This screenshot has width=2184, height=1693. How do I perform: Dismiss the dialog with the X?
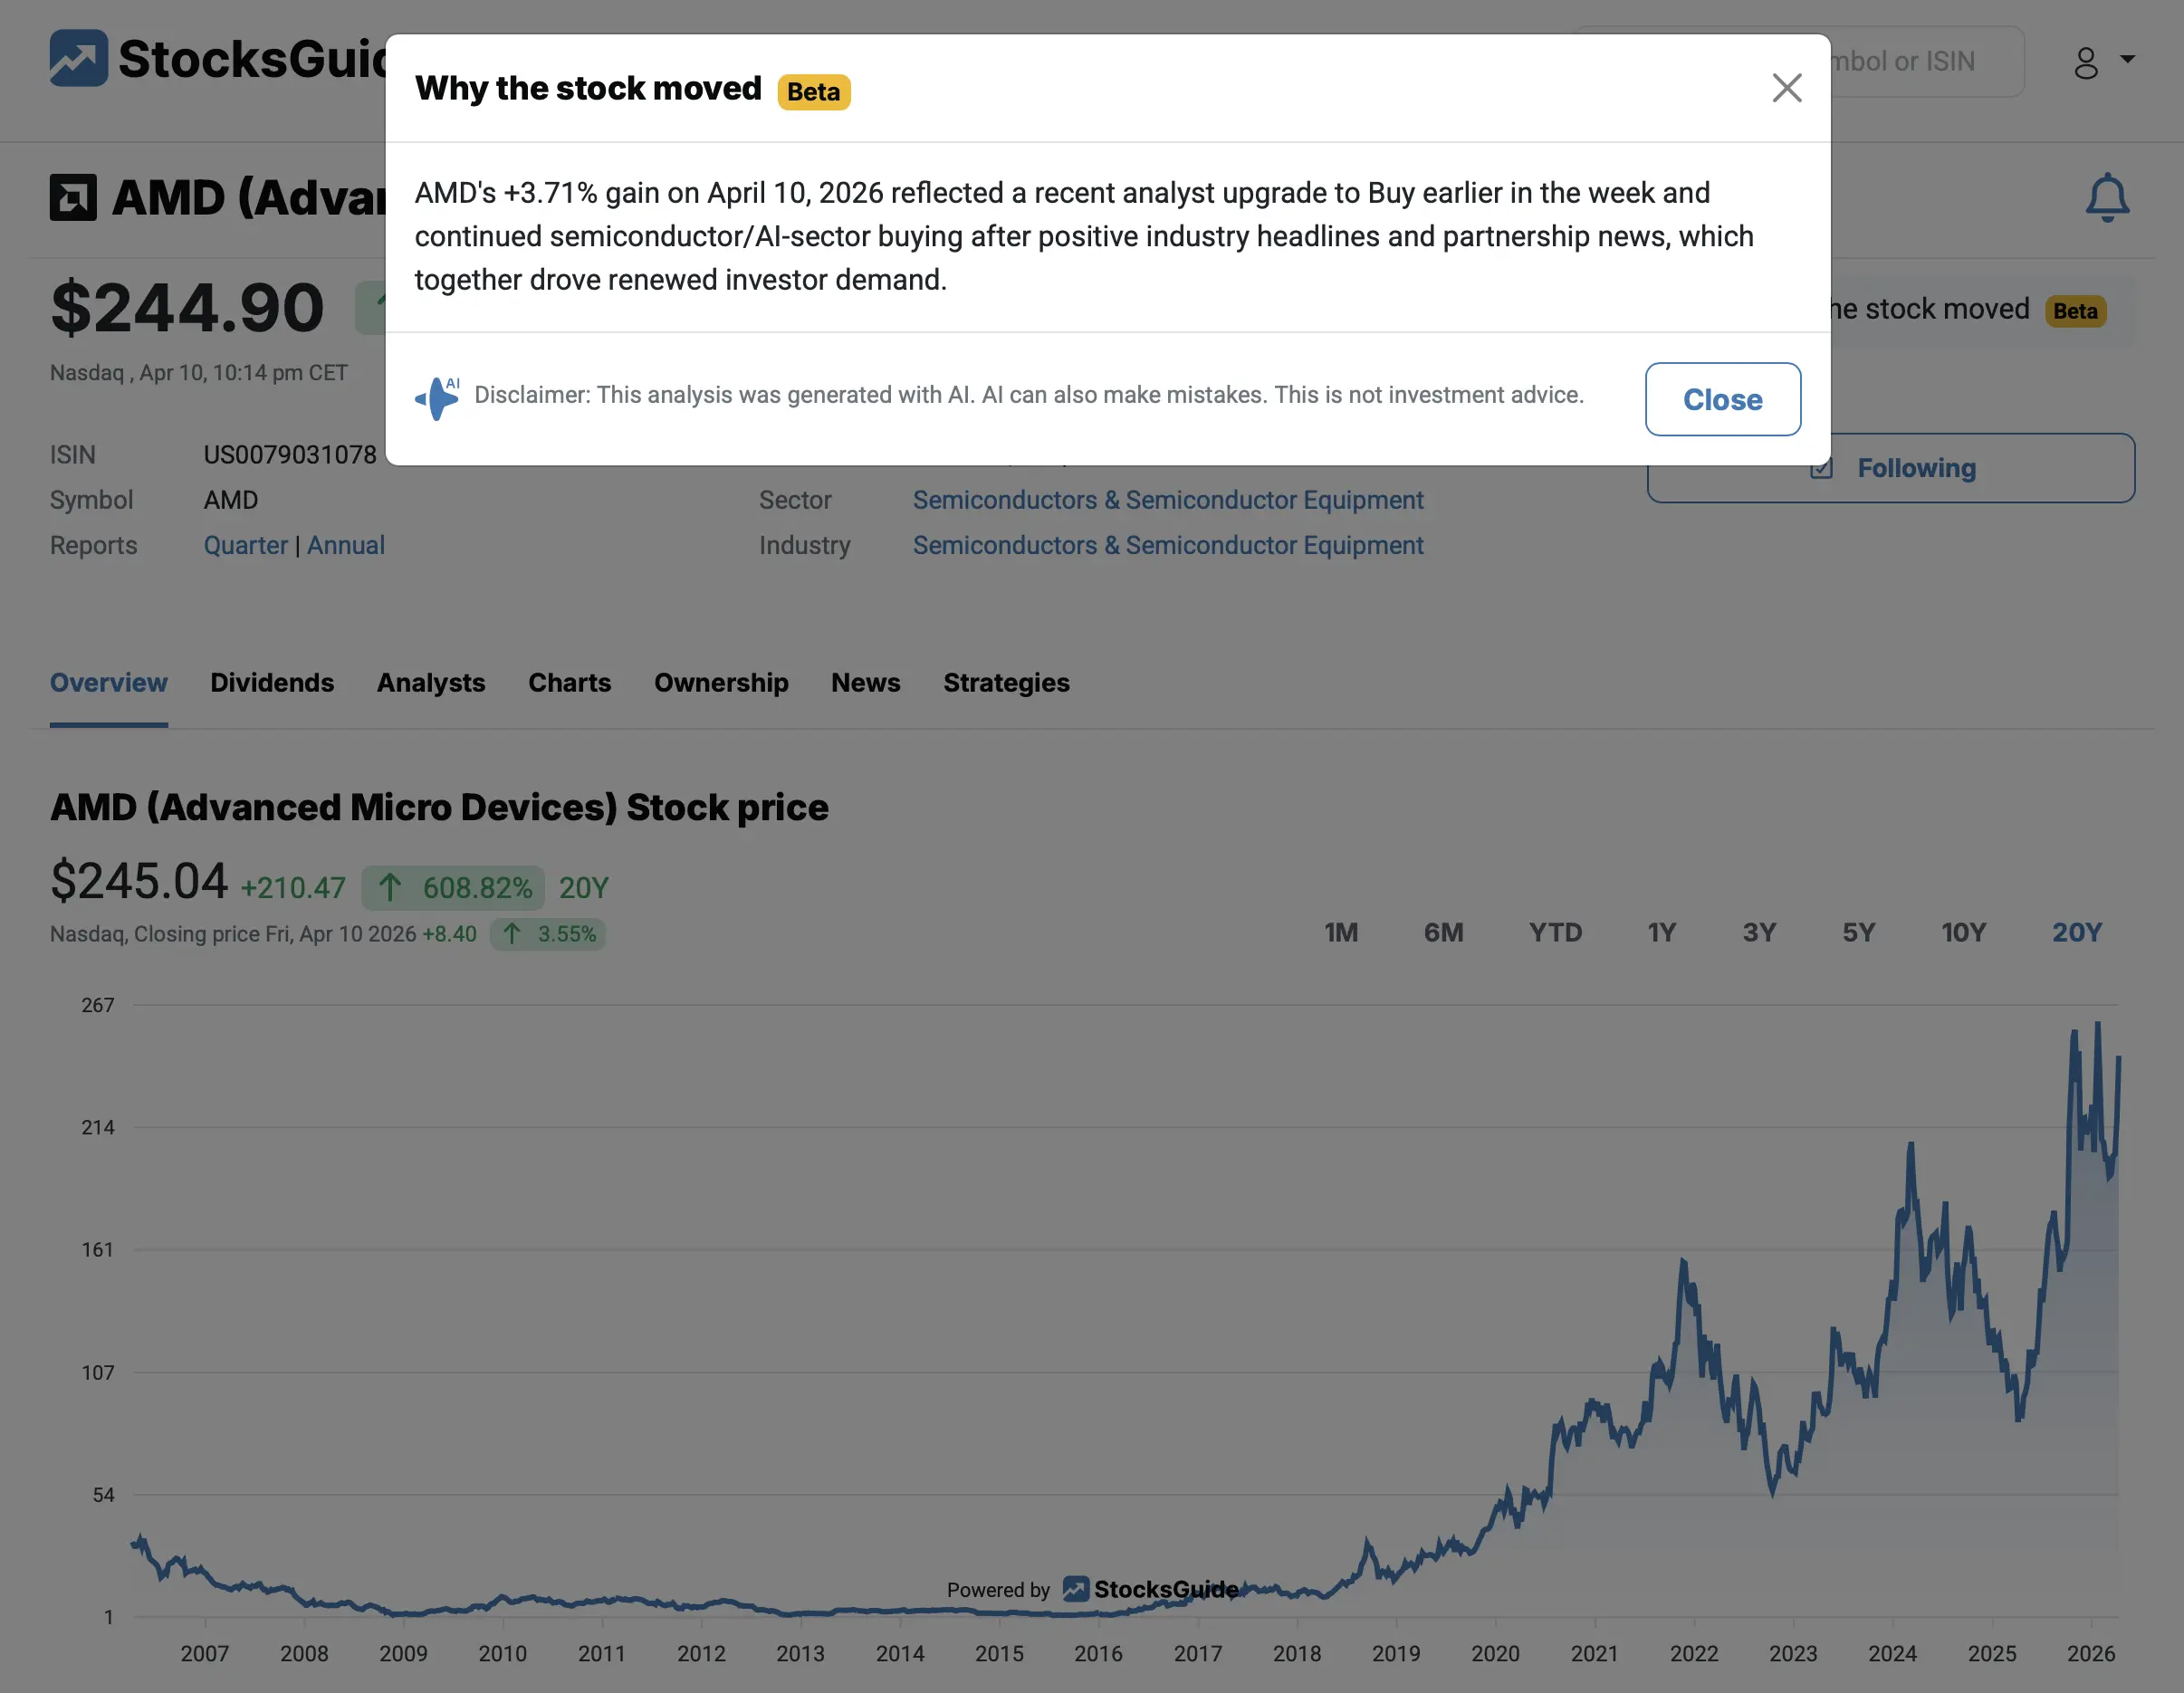1787,88
